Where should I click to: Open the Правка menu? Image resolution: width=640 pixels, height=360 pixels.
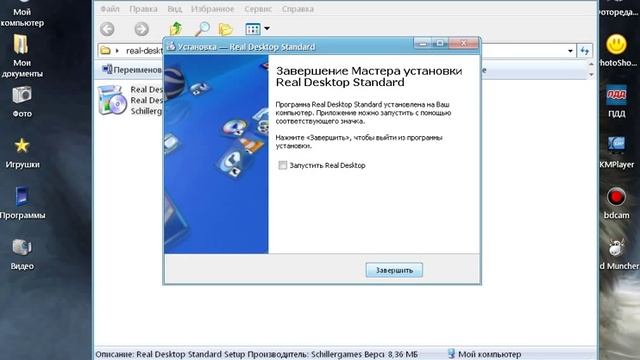[x=143, y=9]
